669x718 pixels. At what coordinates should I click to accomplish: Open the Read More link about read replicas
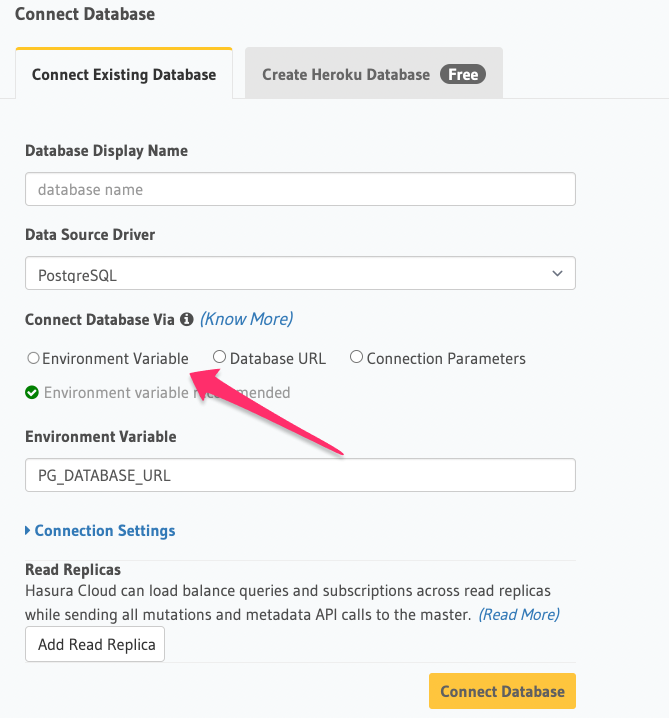519,615
